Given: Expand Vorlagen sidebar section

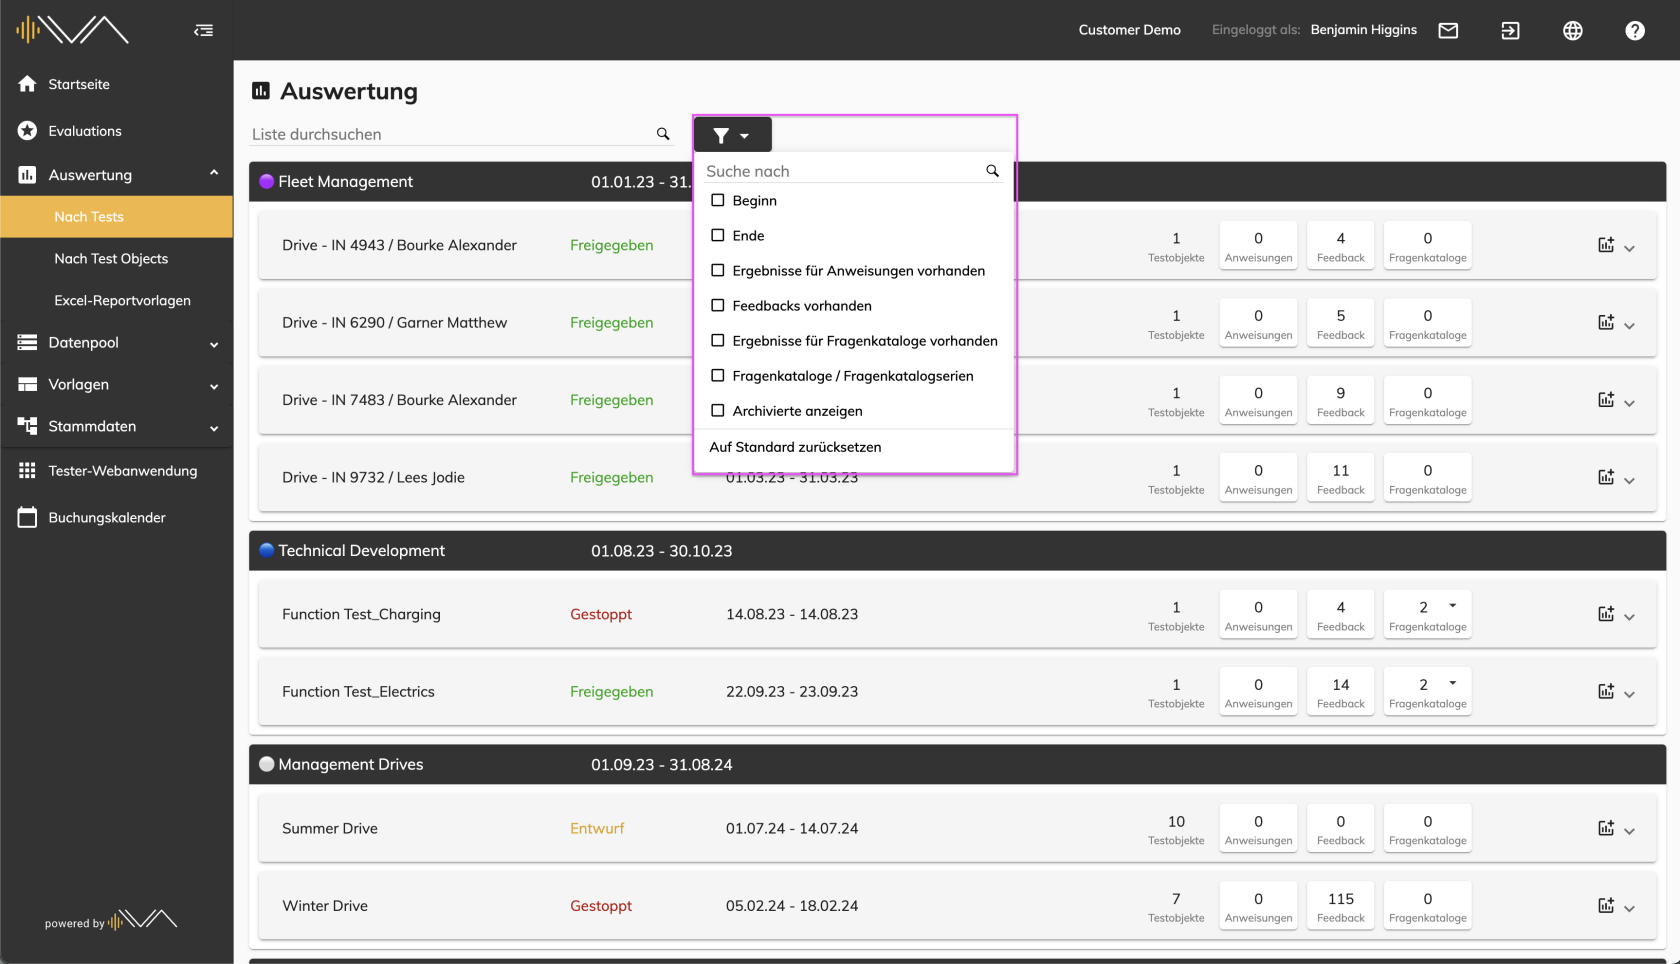Looking at the screenshot, I should (214, 386).
